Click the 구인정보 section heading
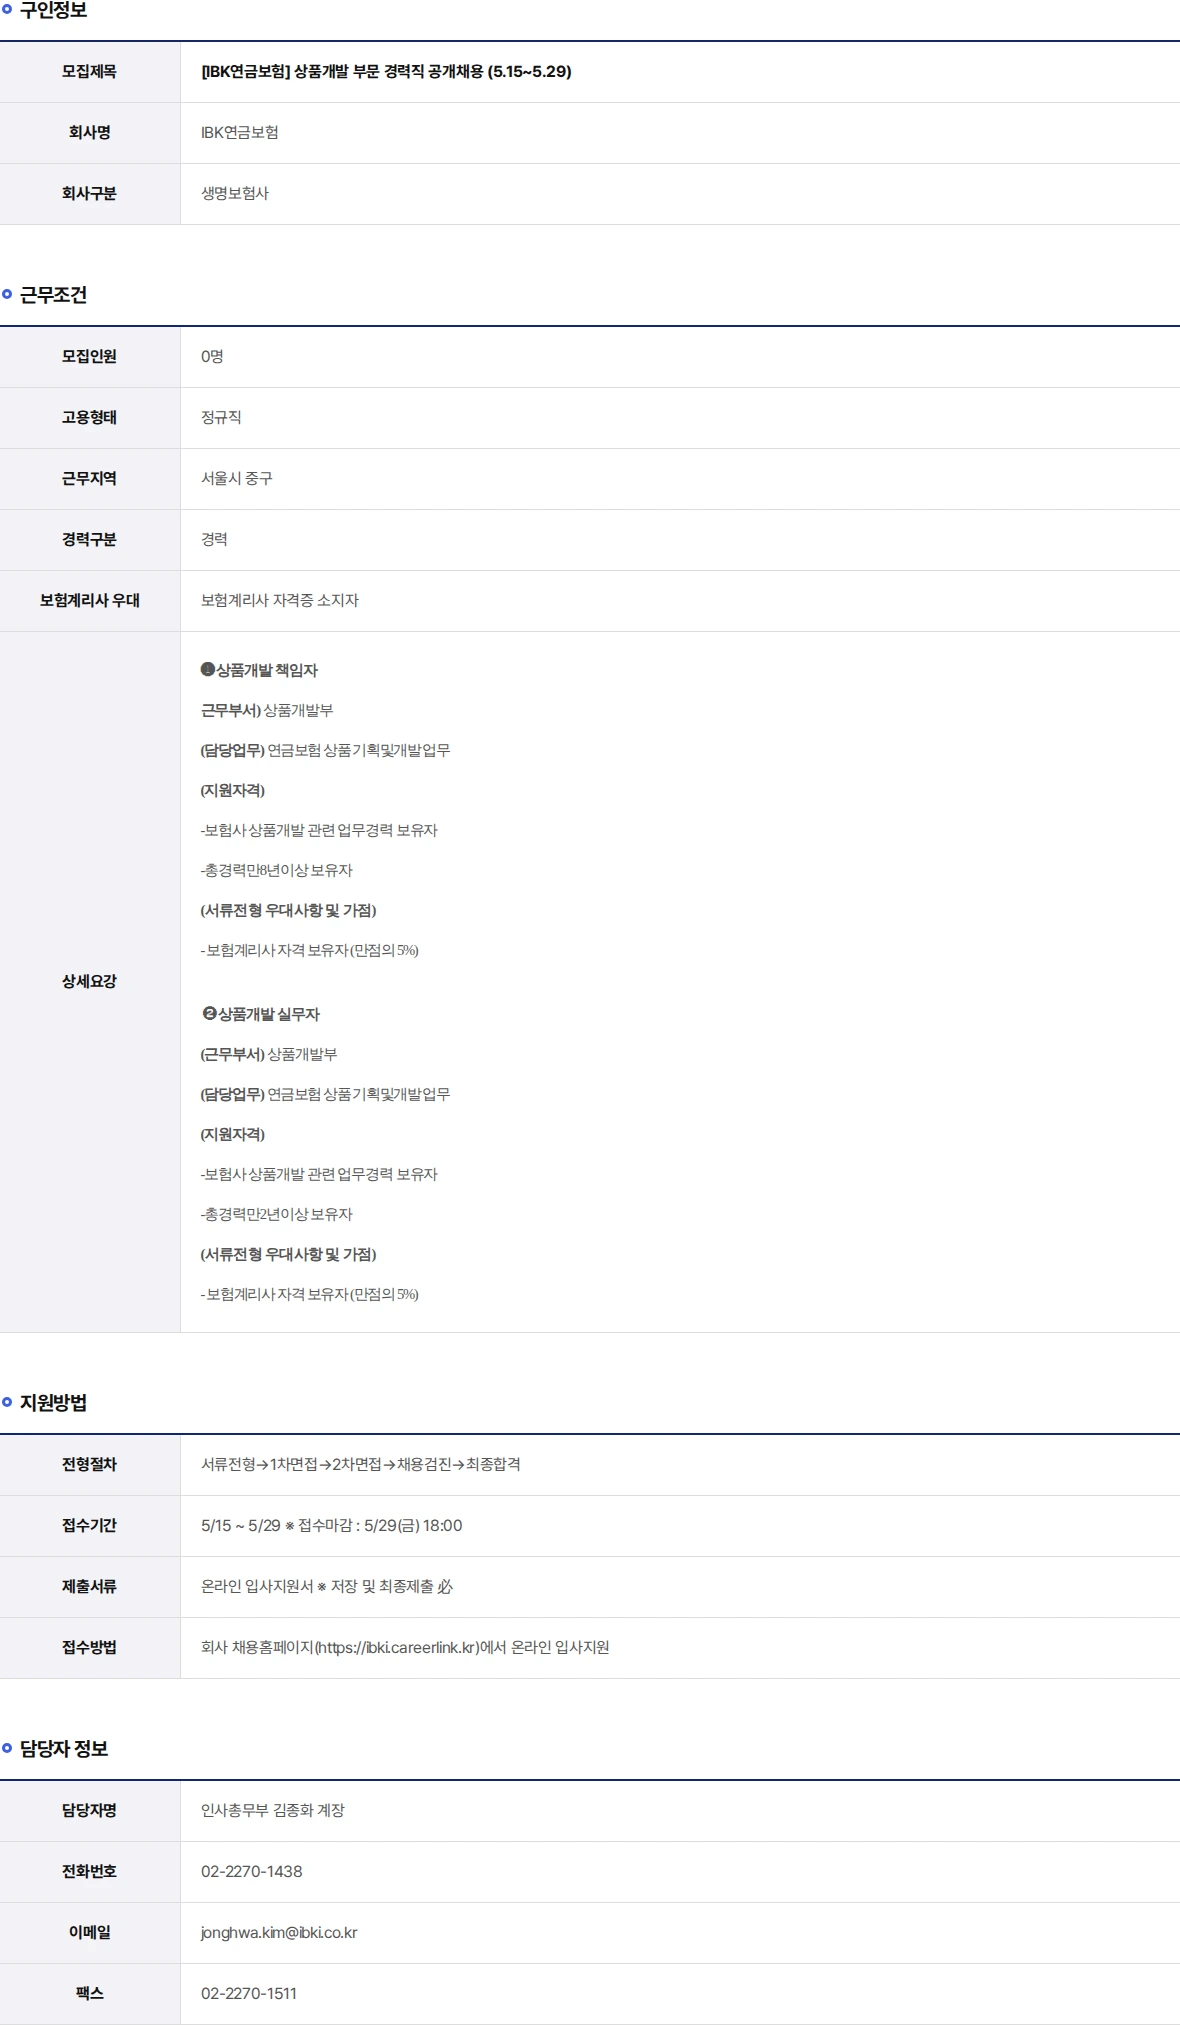The image size is (1180, 2025). pyautogui.click(x=53, y=10)
